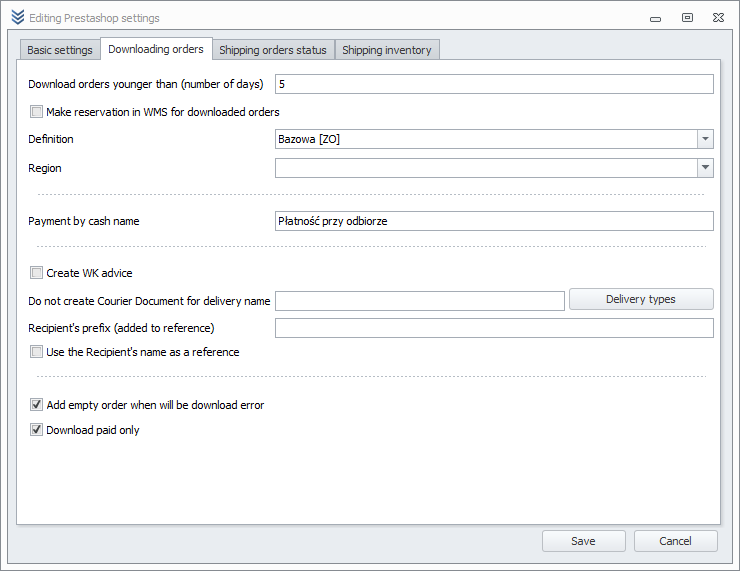Open the Region dropdown arrow
The image size is (740, 571).
705,168
